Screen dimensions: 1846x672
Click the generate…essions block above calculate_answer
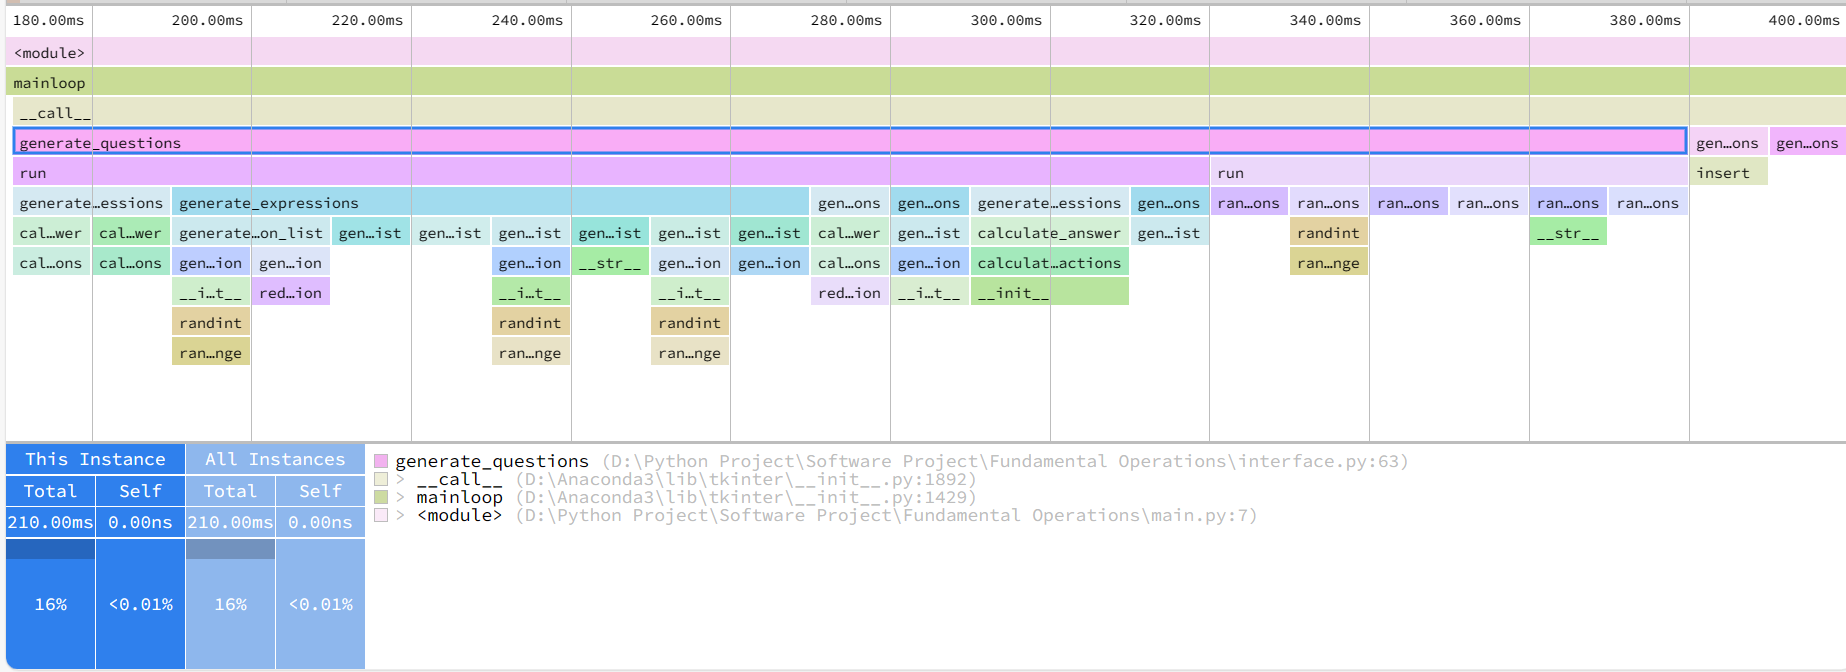[x=1049, y=202]
